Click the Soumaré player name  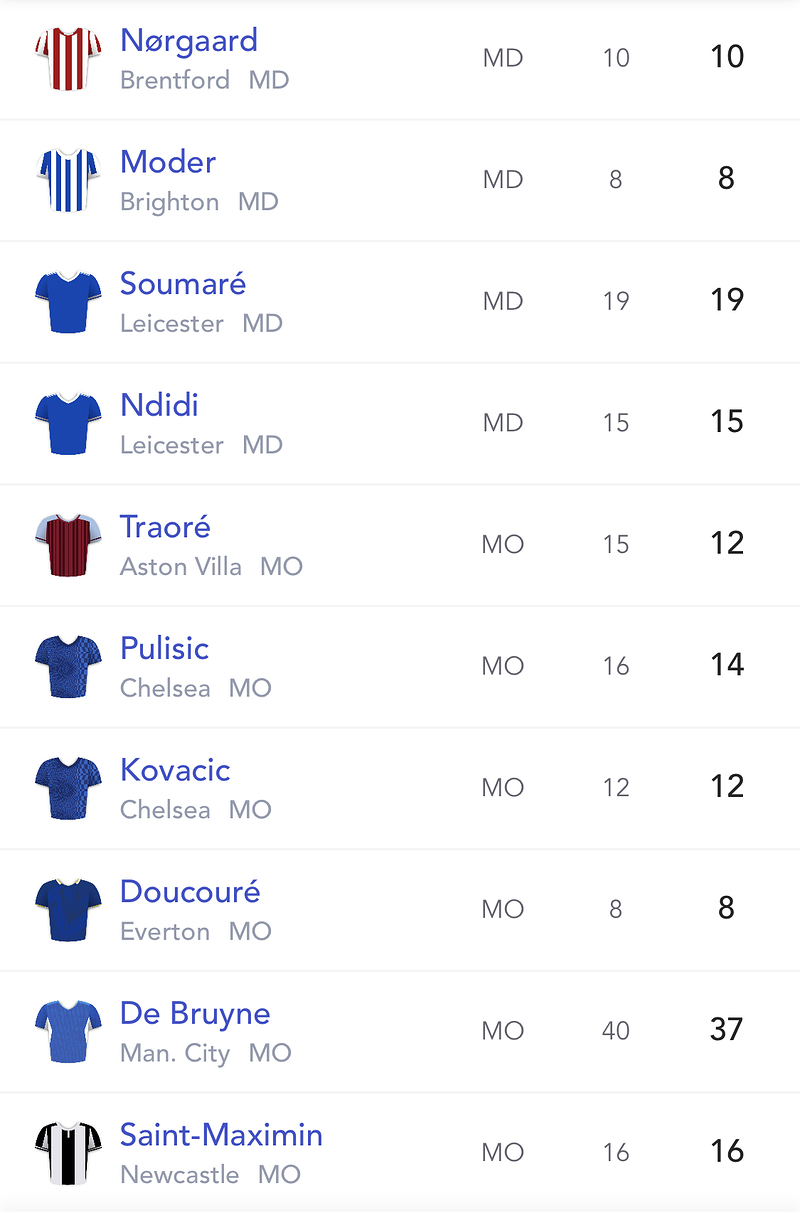183,283
